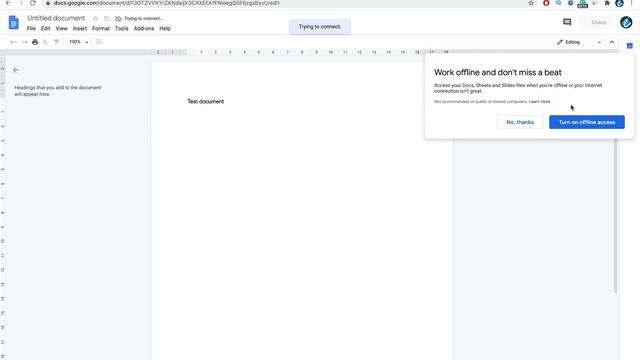This screenshot has width=640, height=360.
Task: Open the comment history icon
Action: 567,22
